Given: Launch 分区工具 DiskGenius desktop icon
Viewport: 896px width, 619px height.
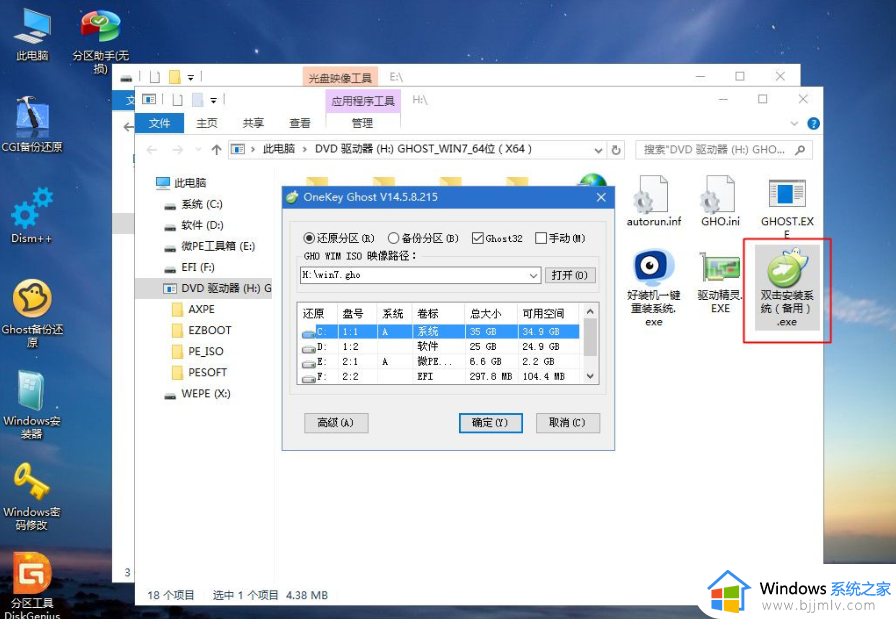Looking at the screenshot, I should tap(32, 585).
